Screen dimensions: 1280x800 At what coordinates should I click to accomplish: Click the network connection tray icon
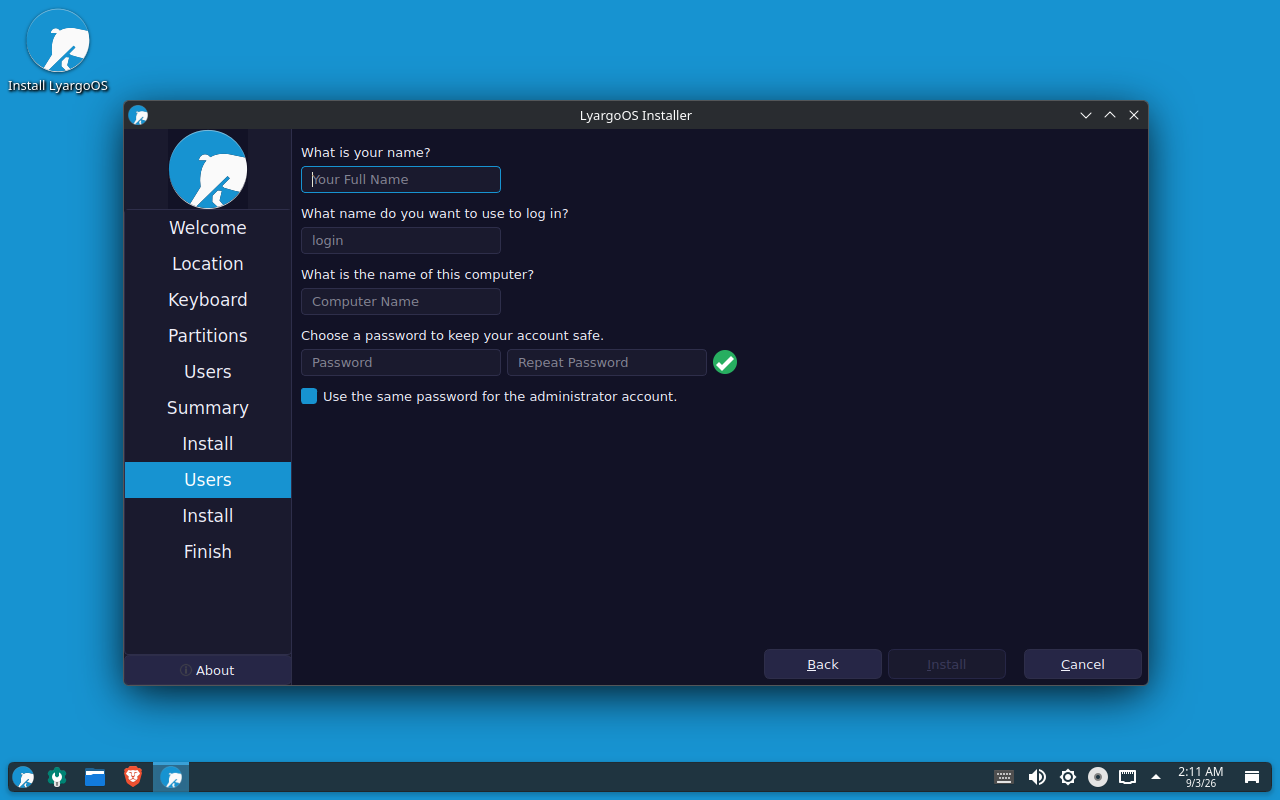pyautogui.click(x=1127, y=777)
